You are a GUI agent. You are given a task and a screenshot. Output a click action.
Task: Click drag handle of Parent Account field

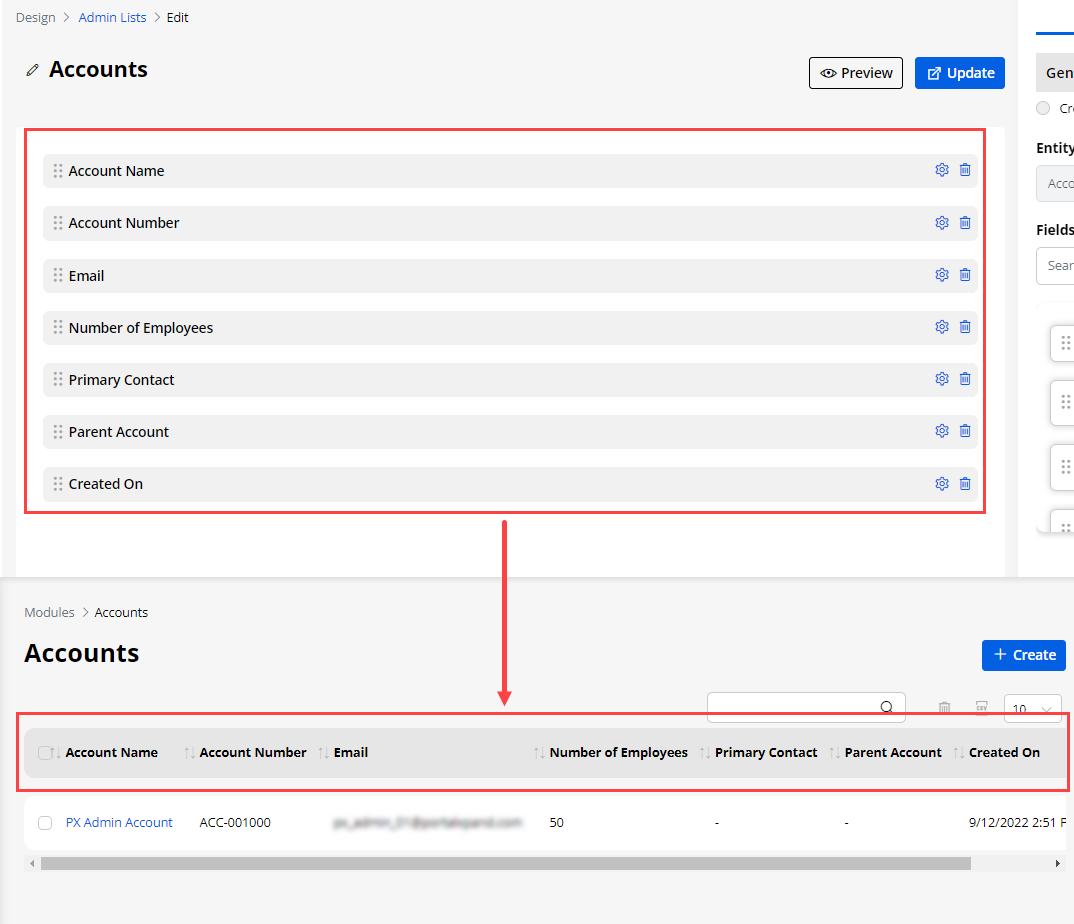coord(58,432)
